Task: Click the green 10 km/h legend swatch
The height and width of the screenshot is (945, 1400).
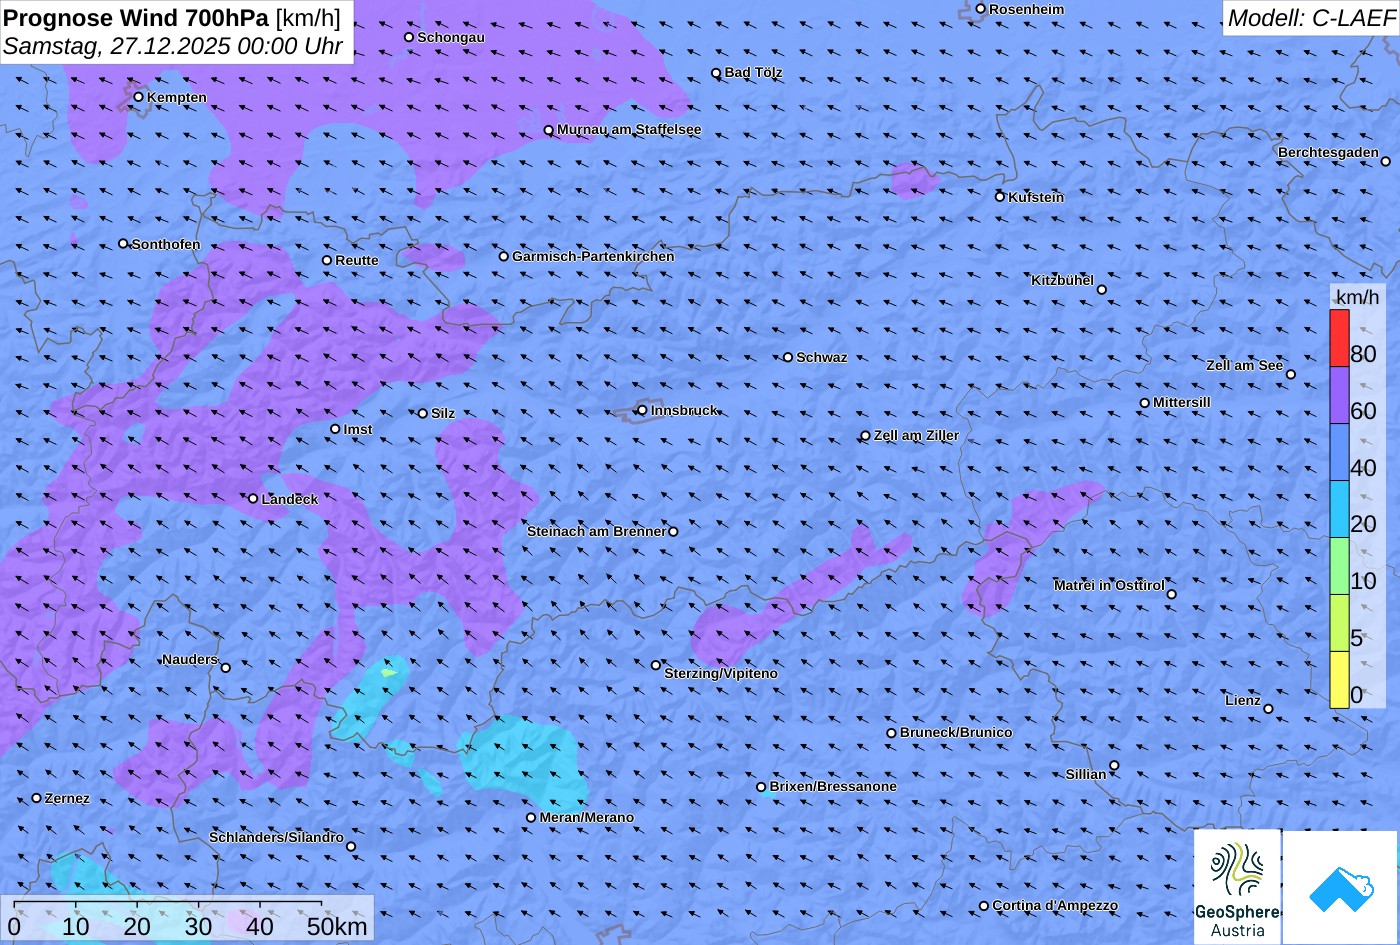Action: click(x=1339, y=566)
